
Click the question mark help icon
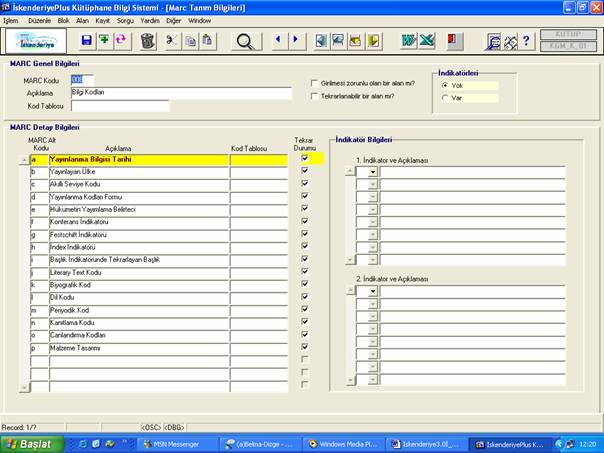click(x=527, y=41)
